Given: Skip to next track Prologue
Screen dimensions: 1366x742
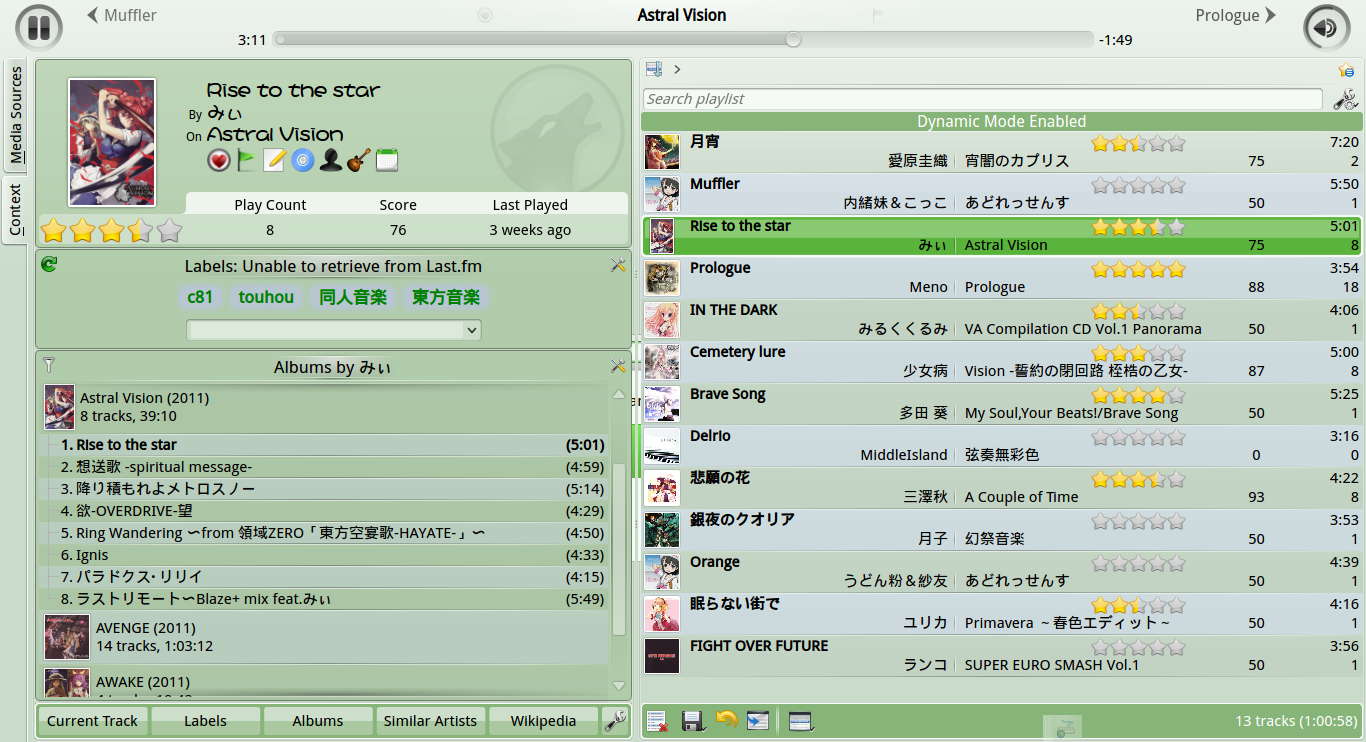Looking at the screenshot, I should point(1236,15).
